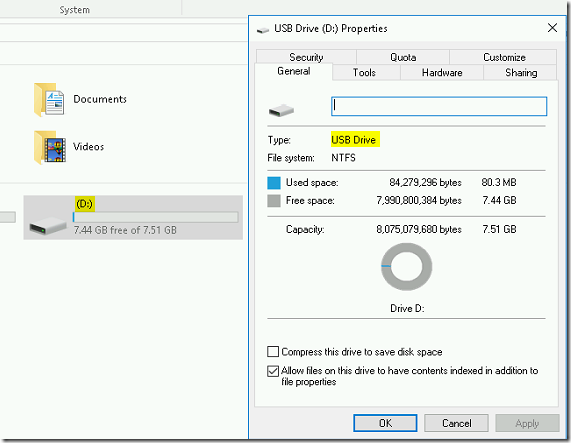571x443 pixels.
Task: Click the blue Used space color square
Action: coord(274,183)
